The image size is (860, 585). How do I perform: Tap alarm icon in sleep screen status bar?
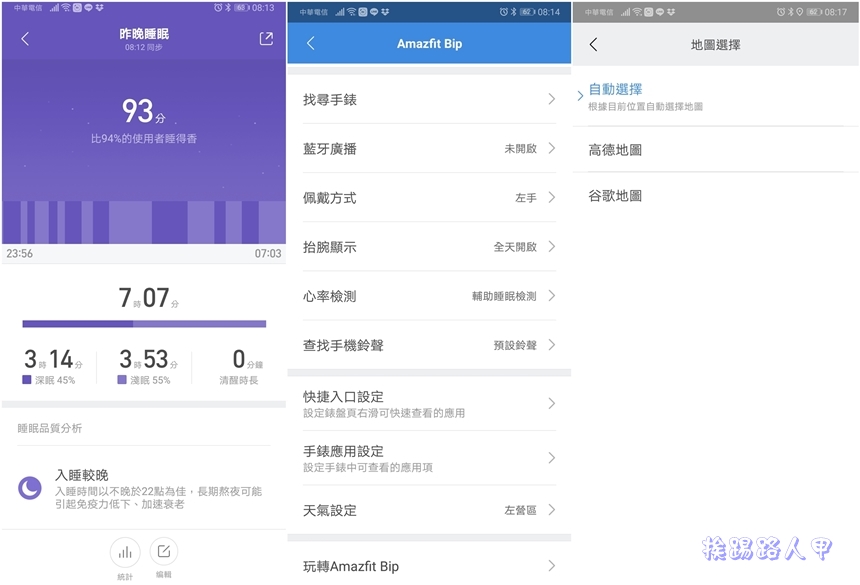[218, 8]
